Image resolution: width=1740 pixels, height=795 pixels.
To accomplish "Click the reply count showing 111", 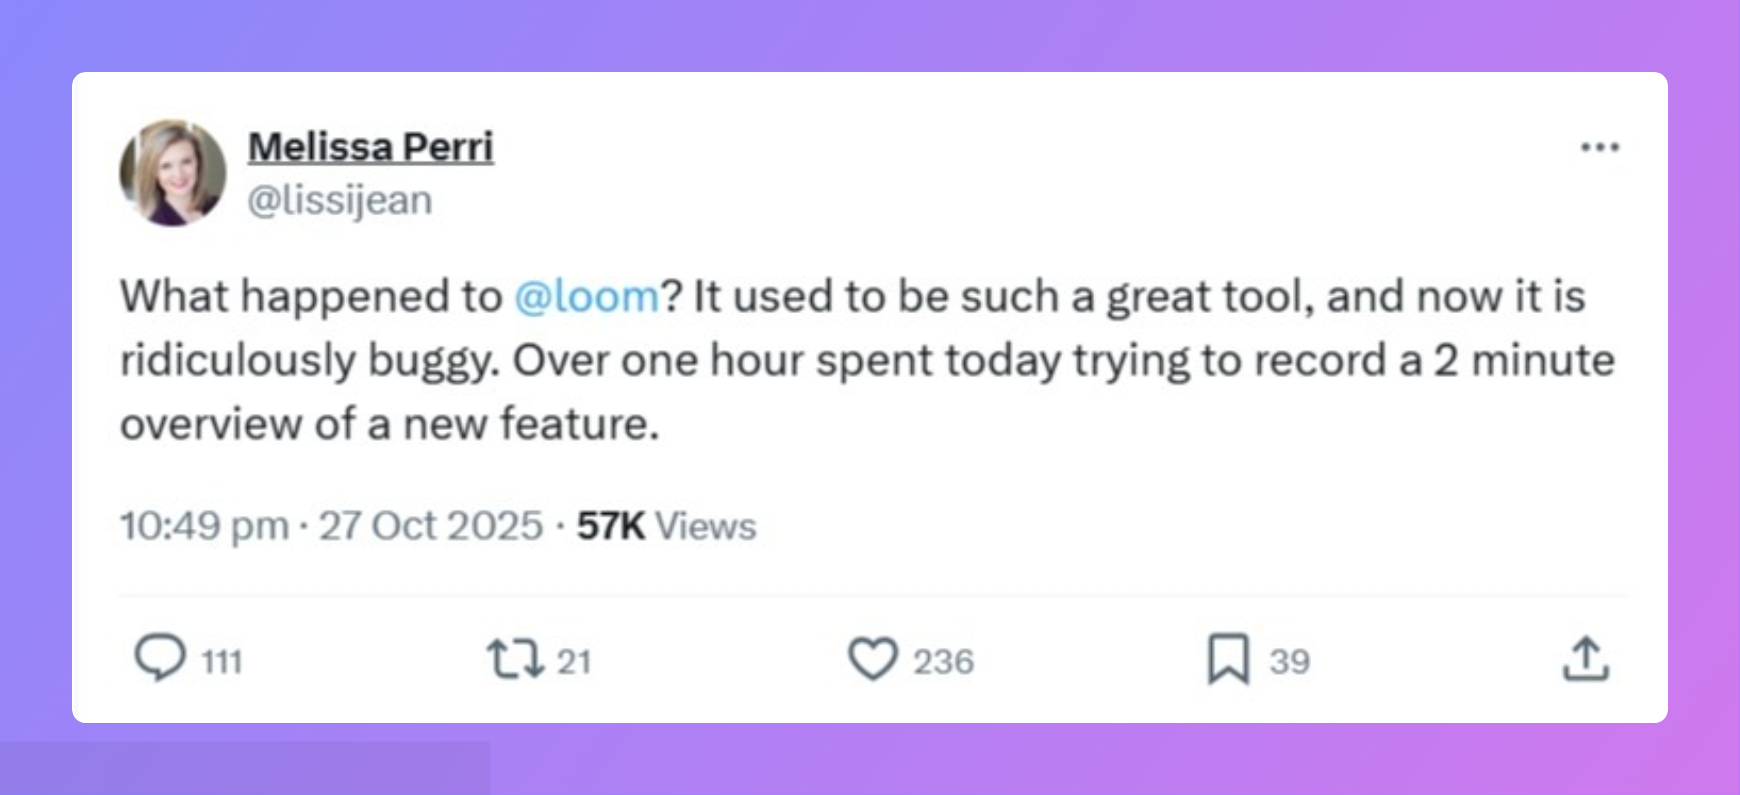I will (221, 660).
